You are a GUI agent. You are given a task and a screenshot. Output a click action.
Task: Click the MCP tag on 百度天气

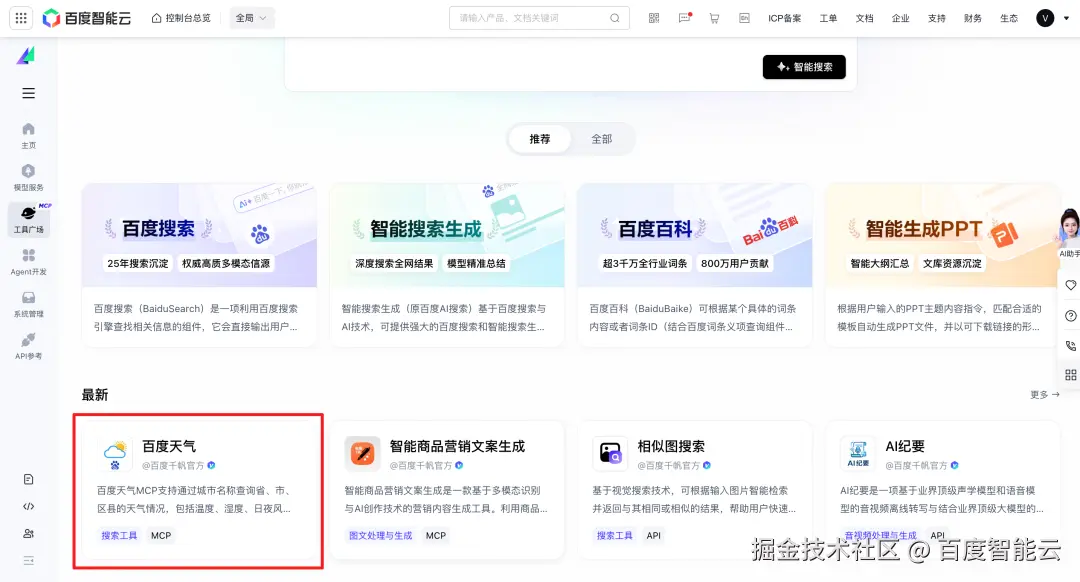pyautogui.click(x=160, y=535)
